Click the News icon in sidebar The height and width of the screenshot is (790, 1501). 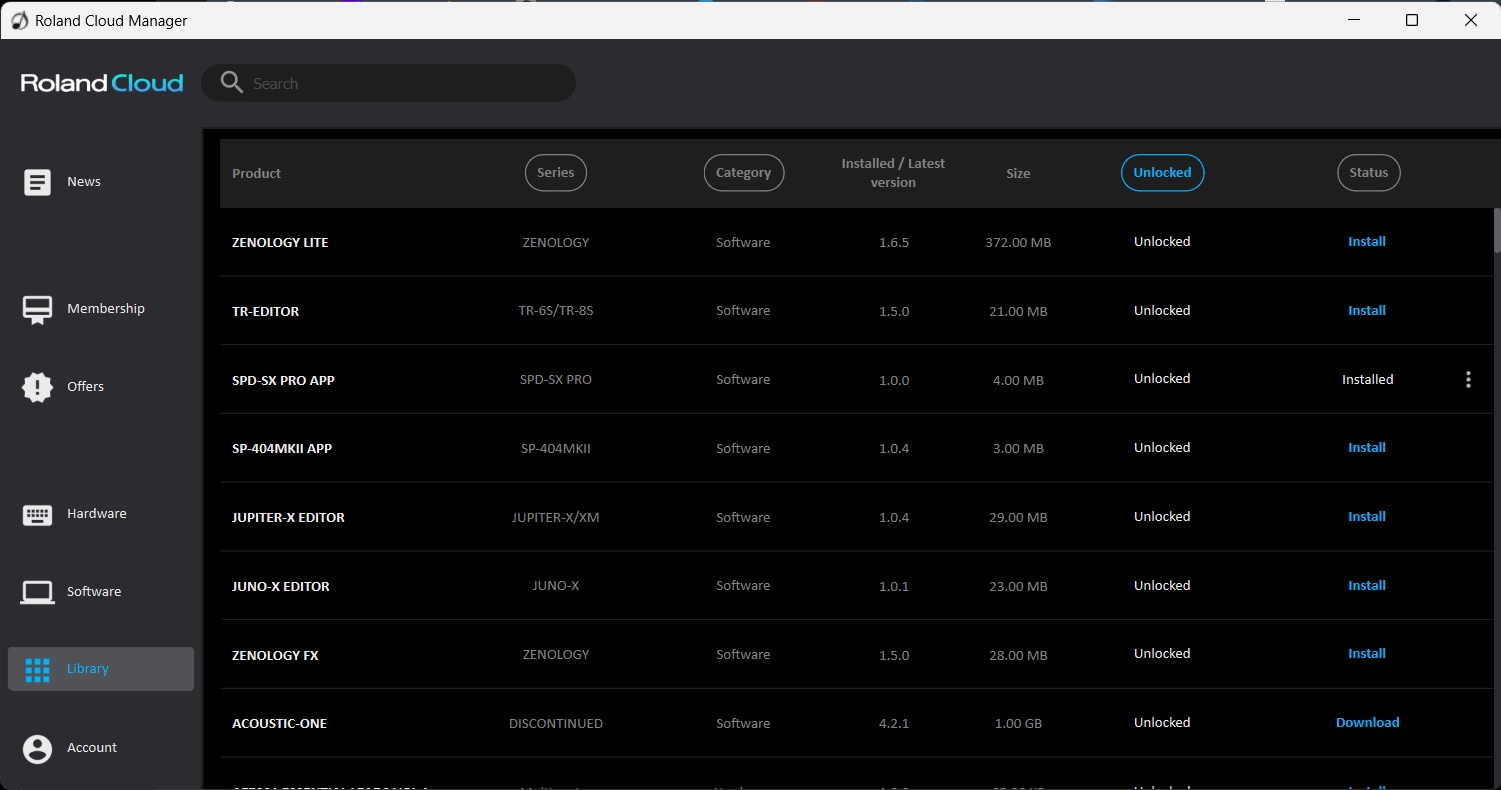tap(37, 182)
